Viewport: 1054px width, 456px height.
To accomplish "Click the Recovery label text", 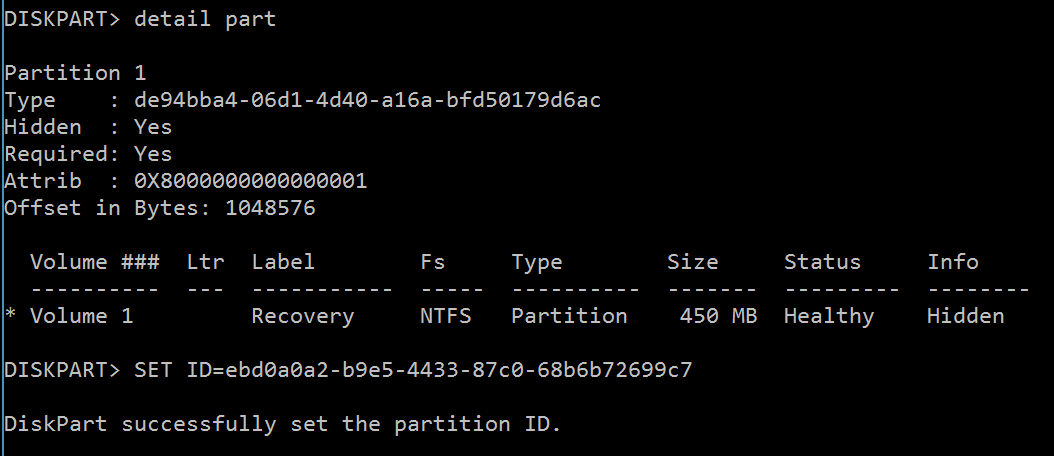I will point(302,316).
